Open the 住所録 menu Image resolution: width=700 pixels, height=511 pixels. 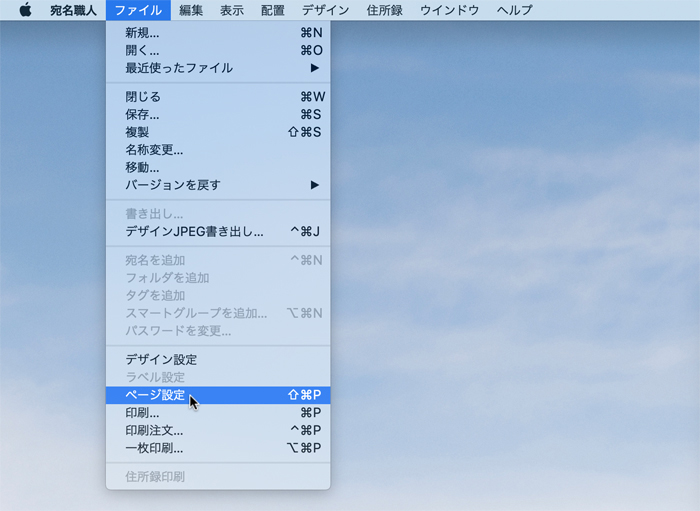coord(385,10)
